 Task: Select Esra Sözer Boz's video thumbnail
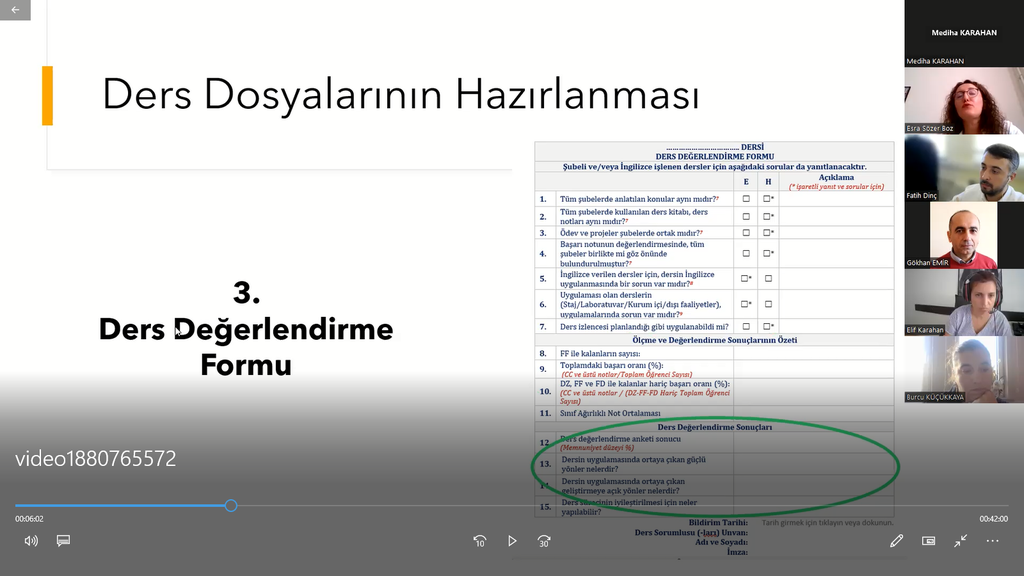coord(964,101)
